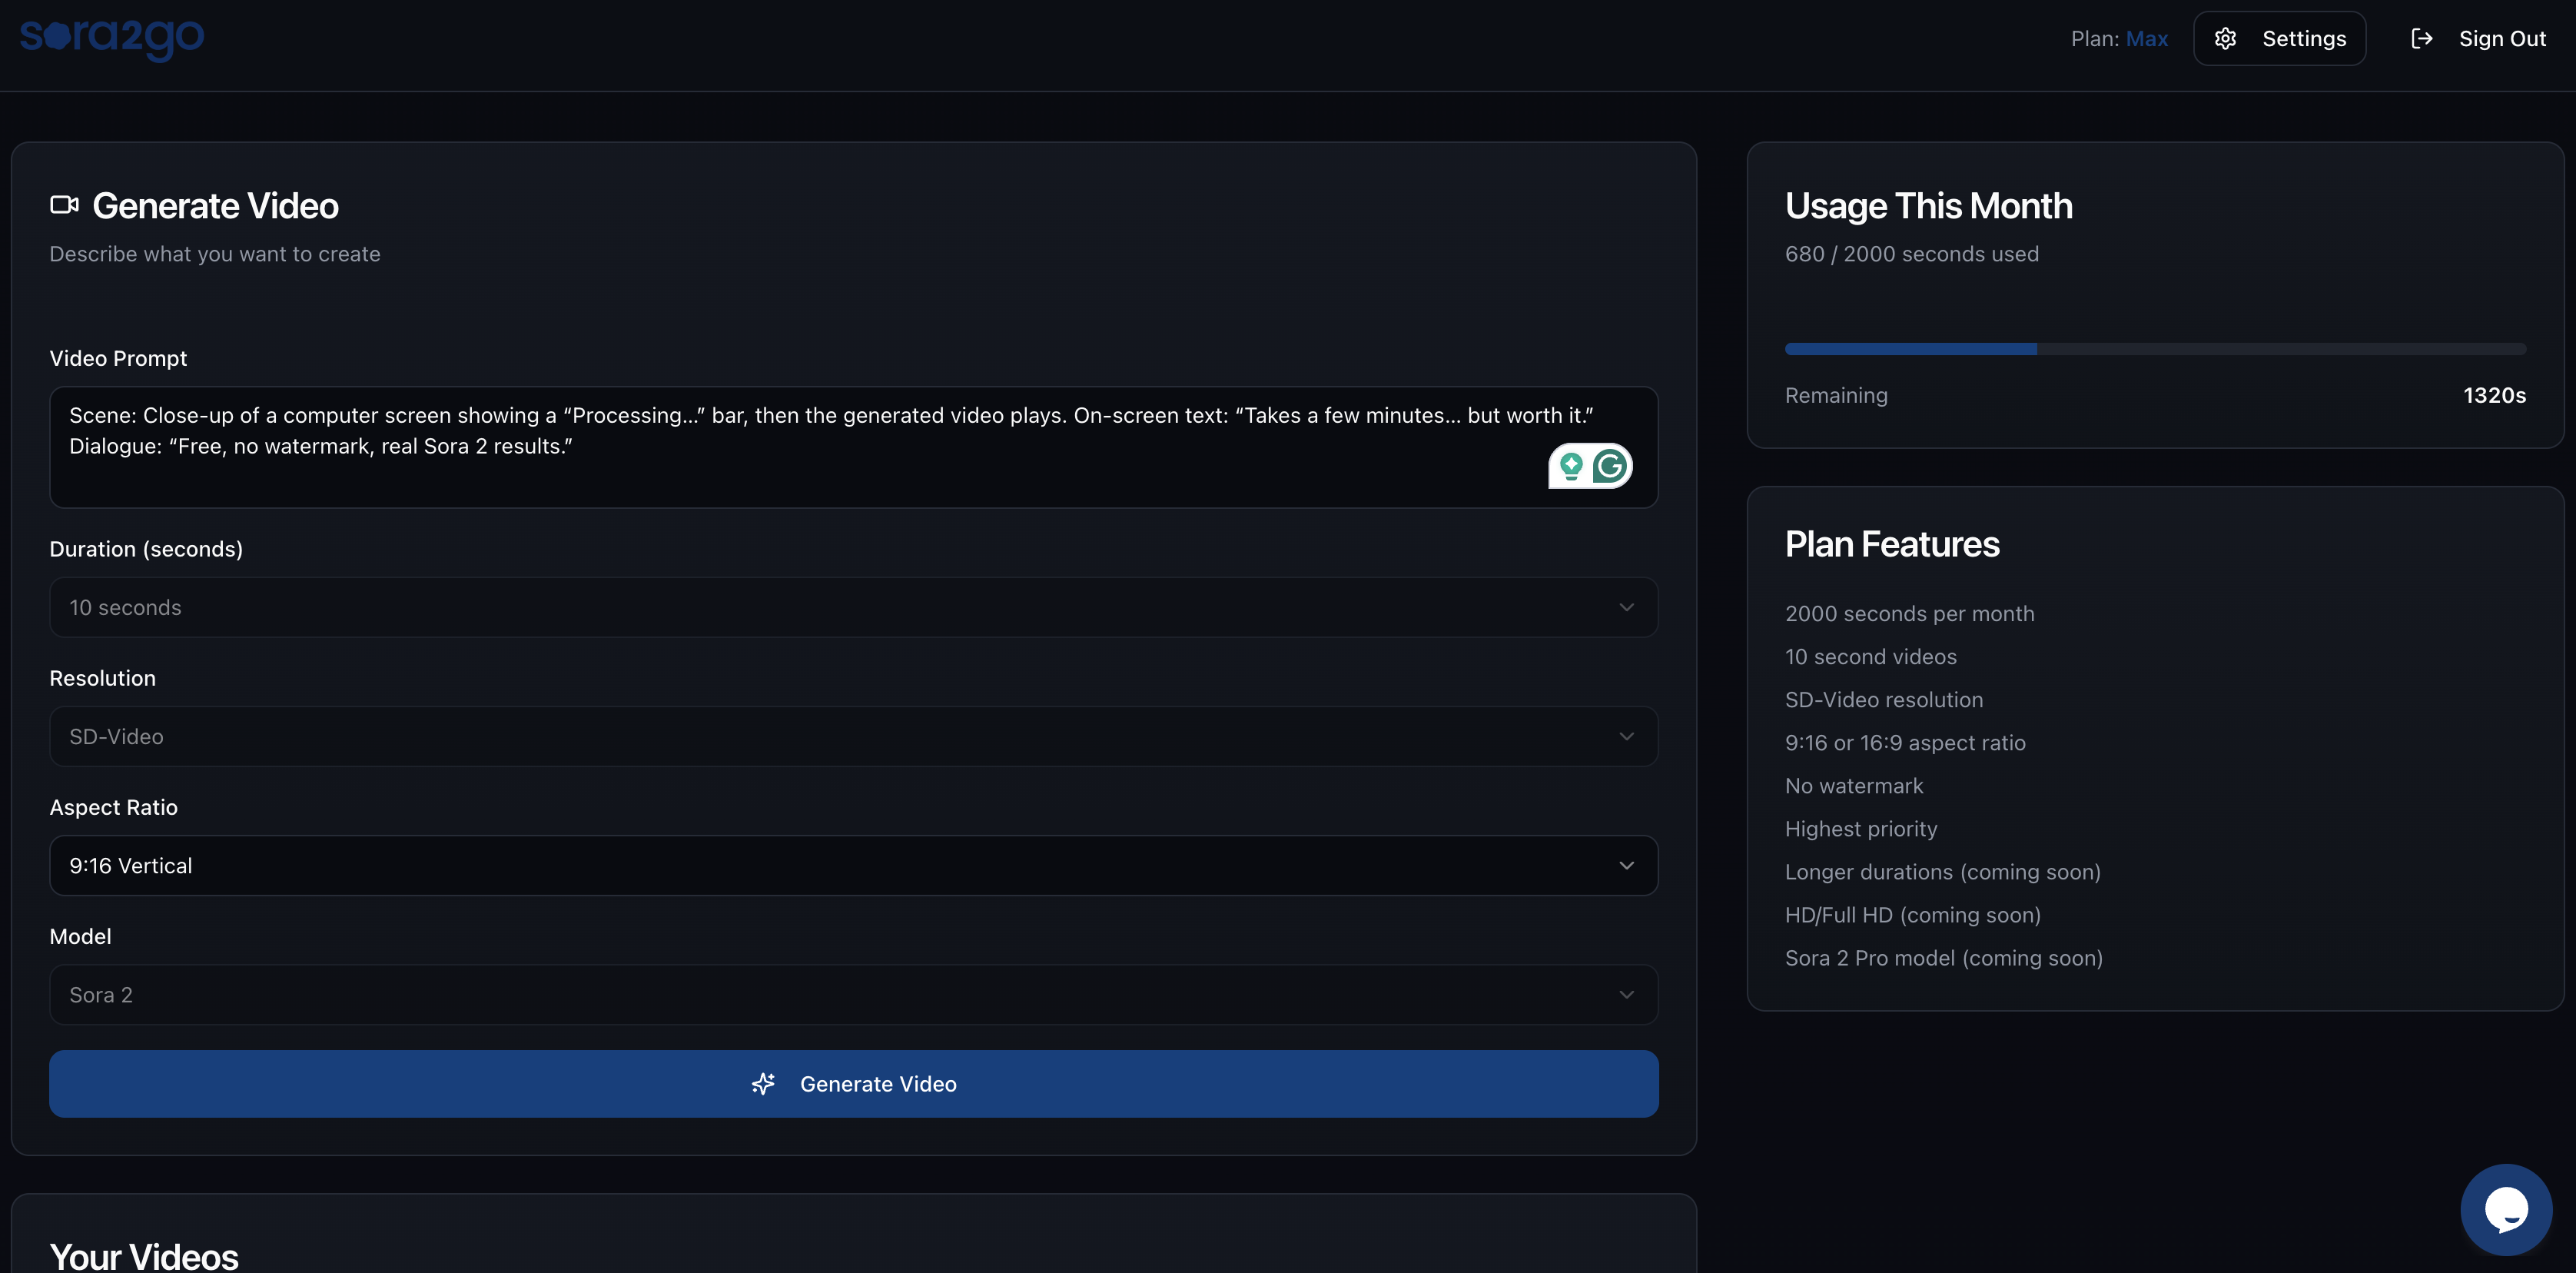Expand the Resolution SD-Video dropdown
This screenshot has height=1273, width=2576.
coord(853,736)
